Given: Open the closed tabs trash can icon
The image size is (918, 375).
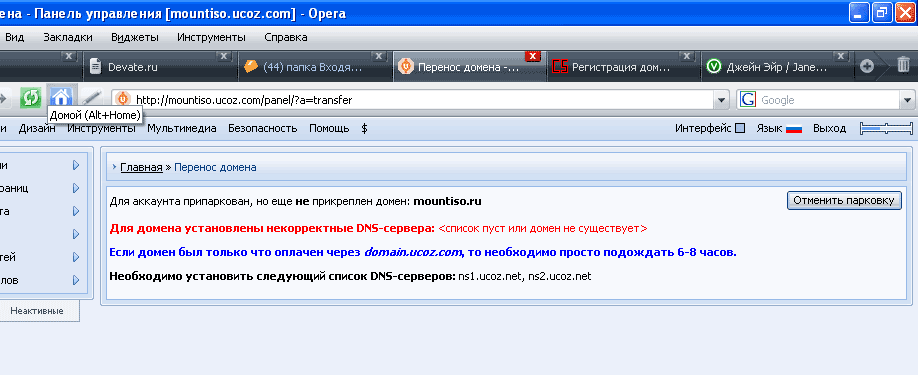Looking at the screenshot, I should point(903,66).
